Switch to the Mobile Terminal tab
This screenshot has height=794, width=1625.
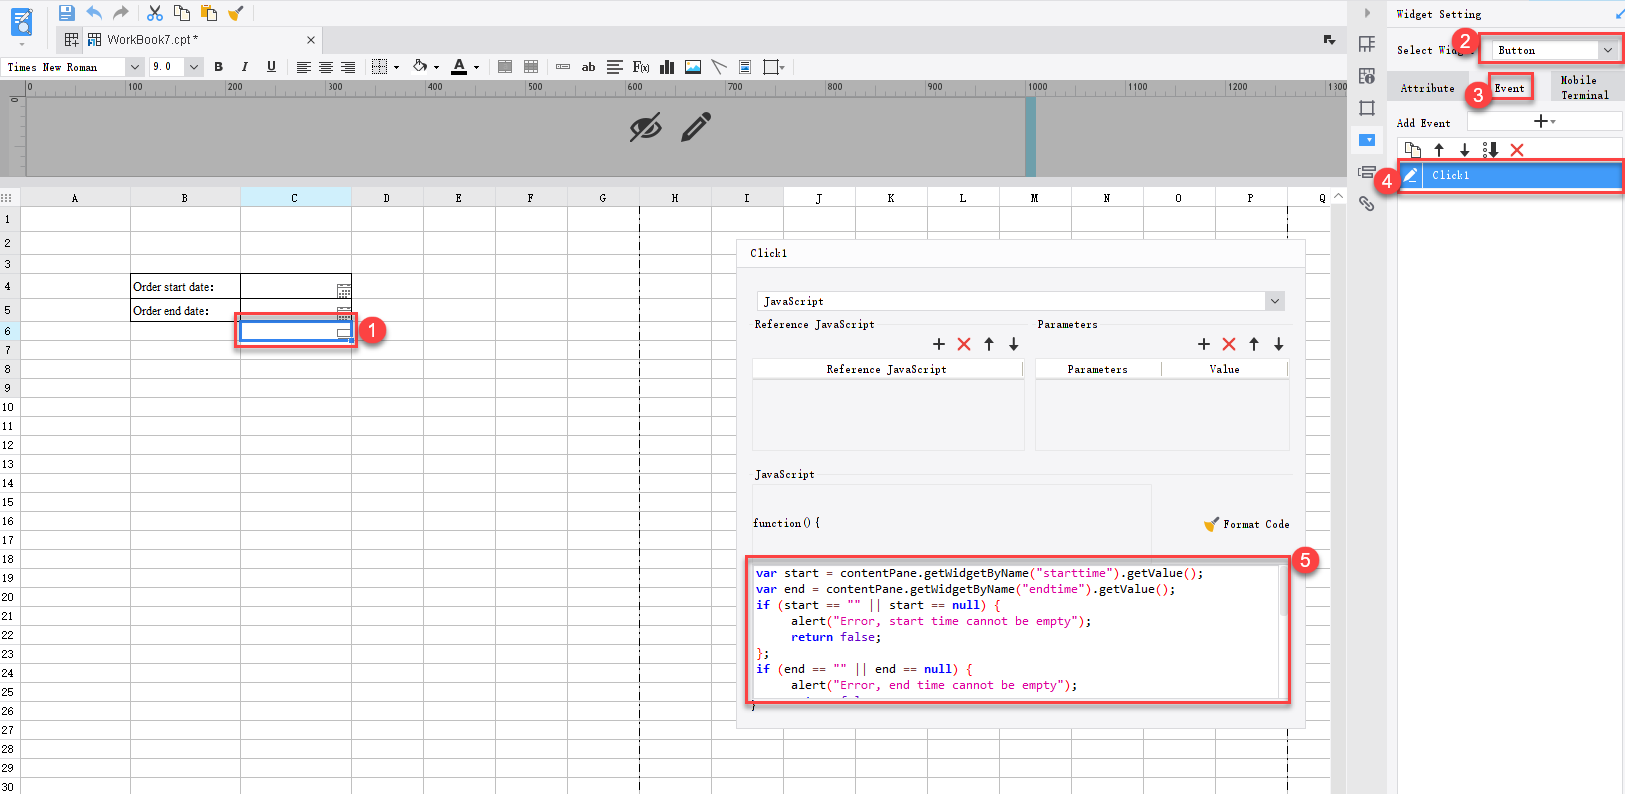click(x=1584, y=87)
